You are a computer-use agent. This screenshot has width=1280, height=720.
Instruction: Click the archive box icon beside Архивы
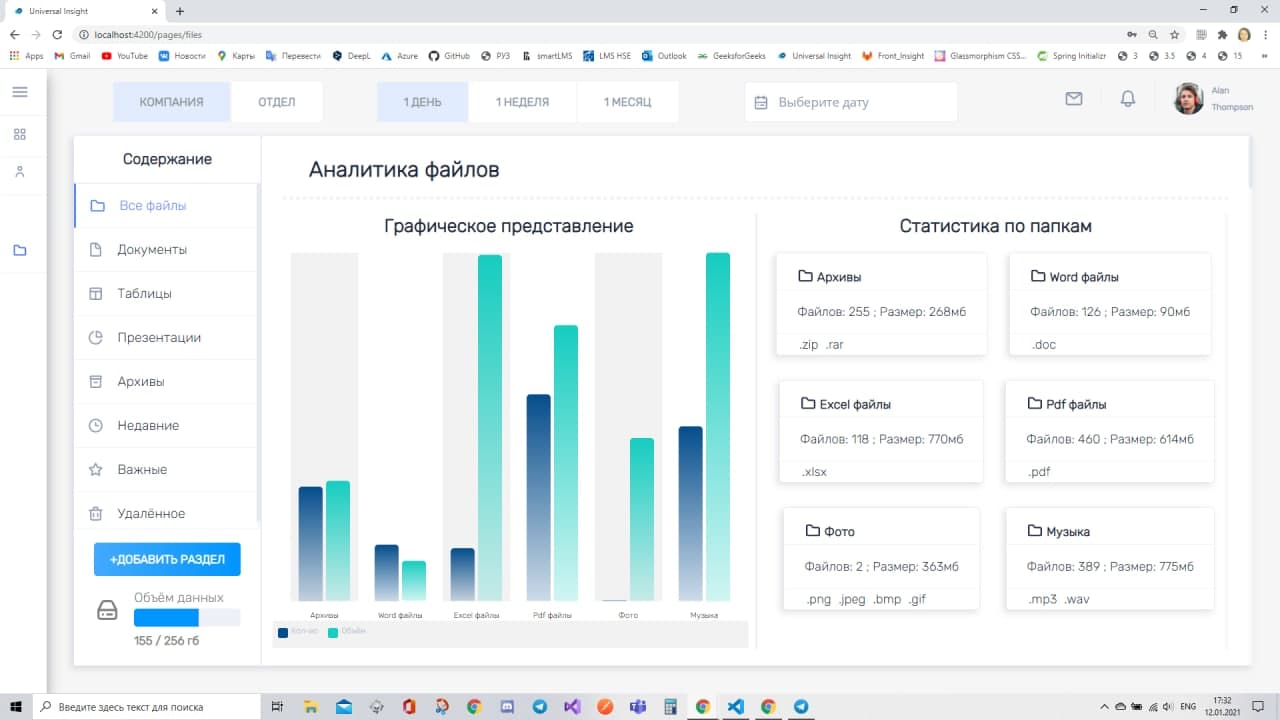[96, 382]
